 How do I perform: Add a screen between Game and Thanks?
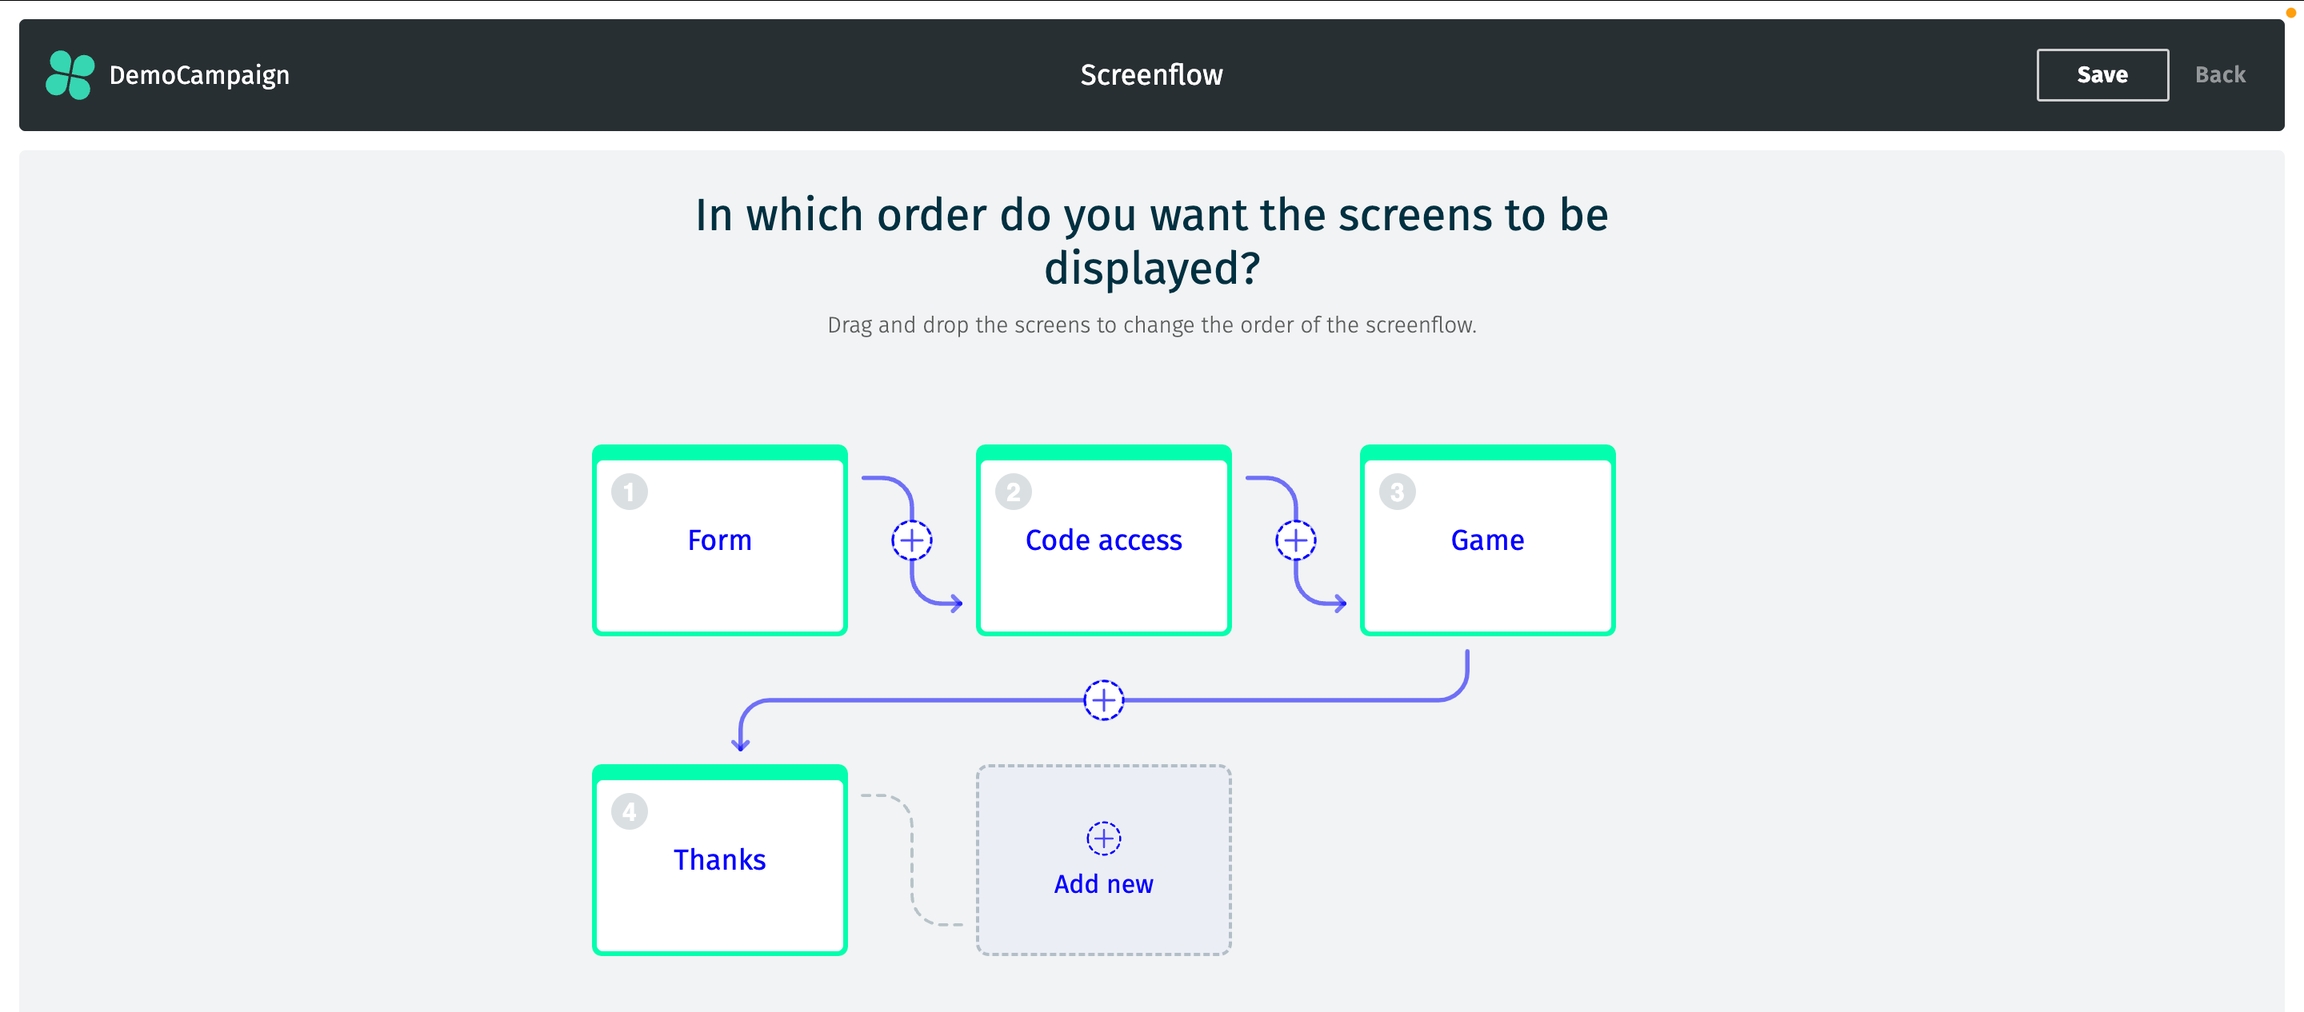[x=1103, y=700]
